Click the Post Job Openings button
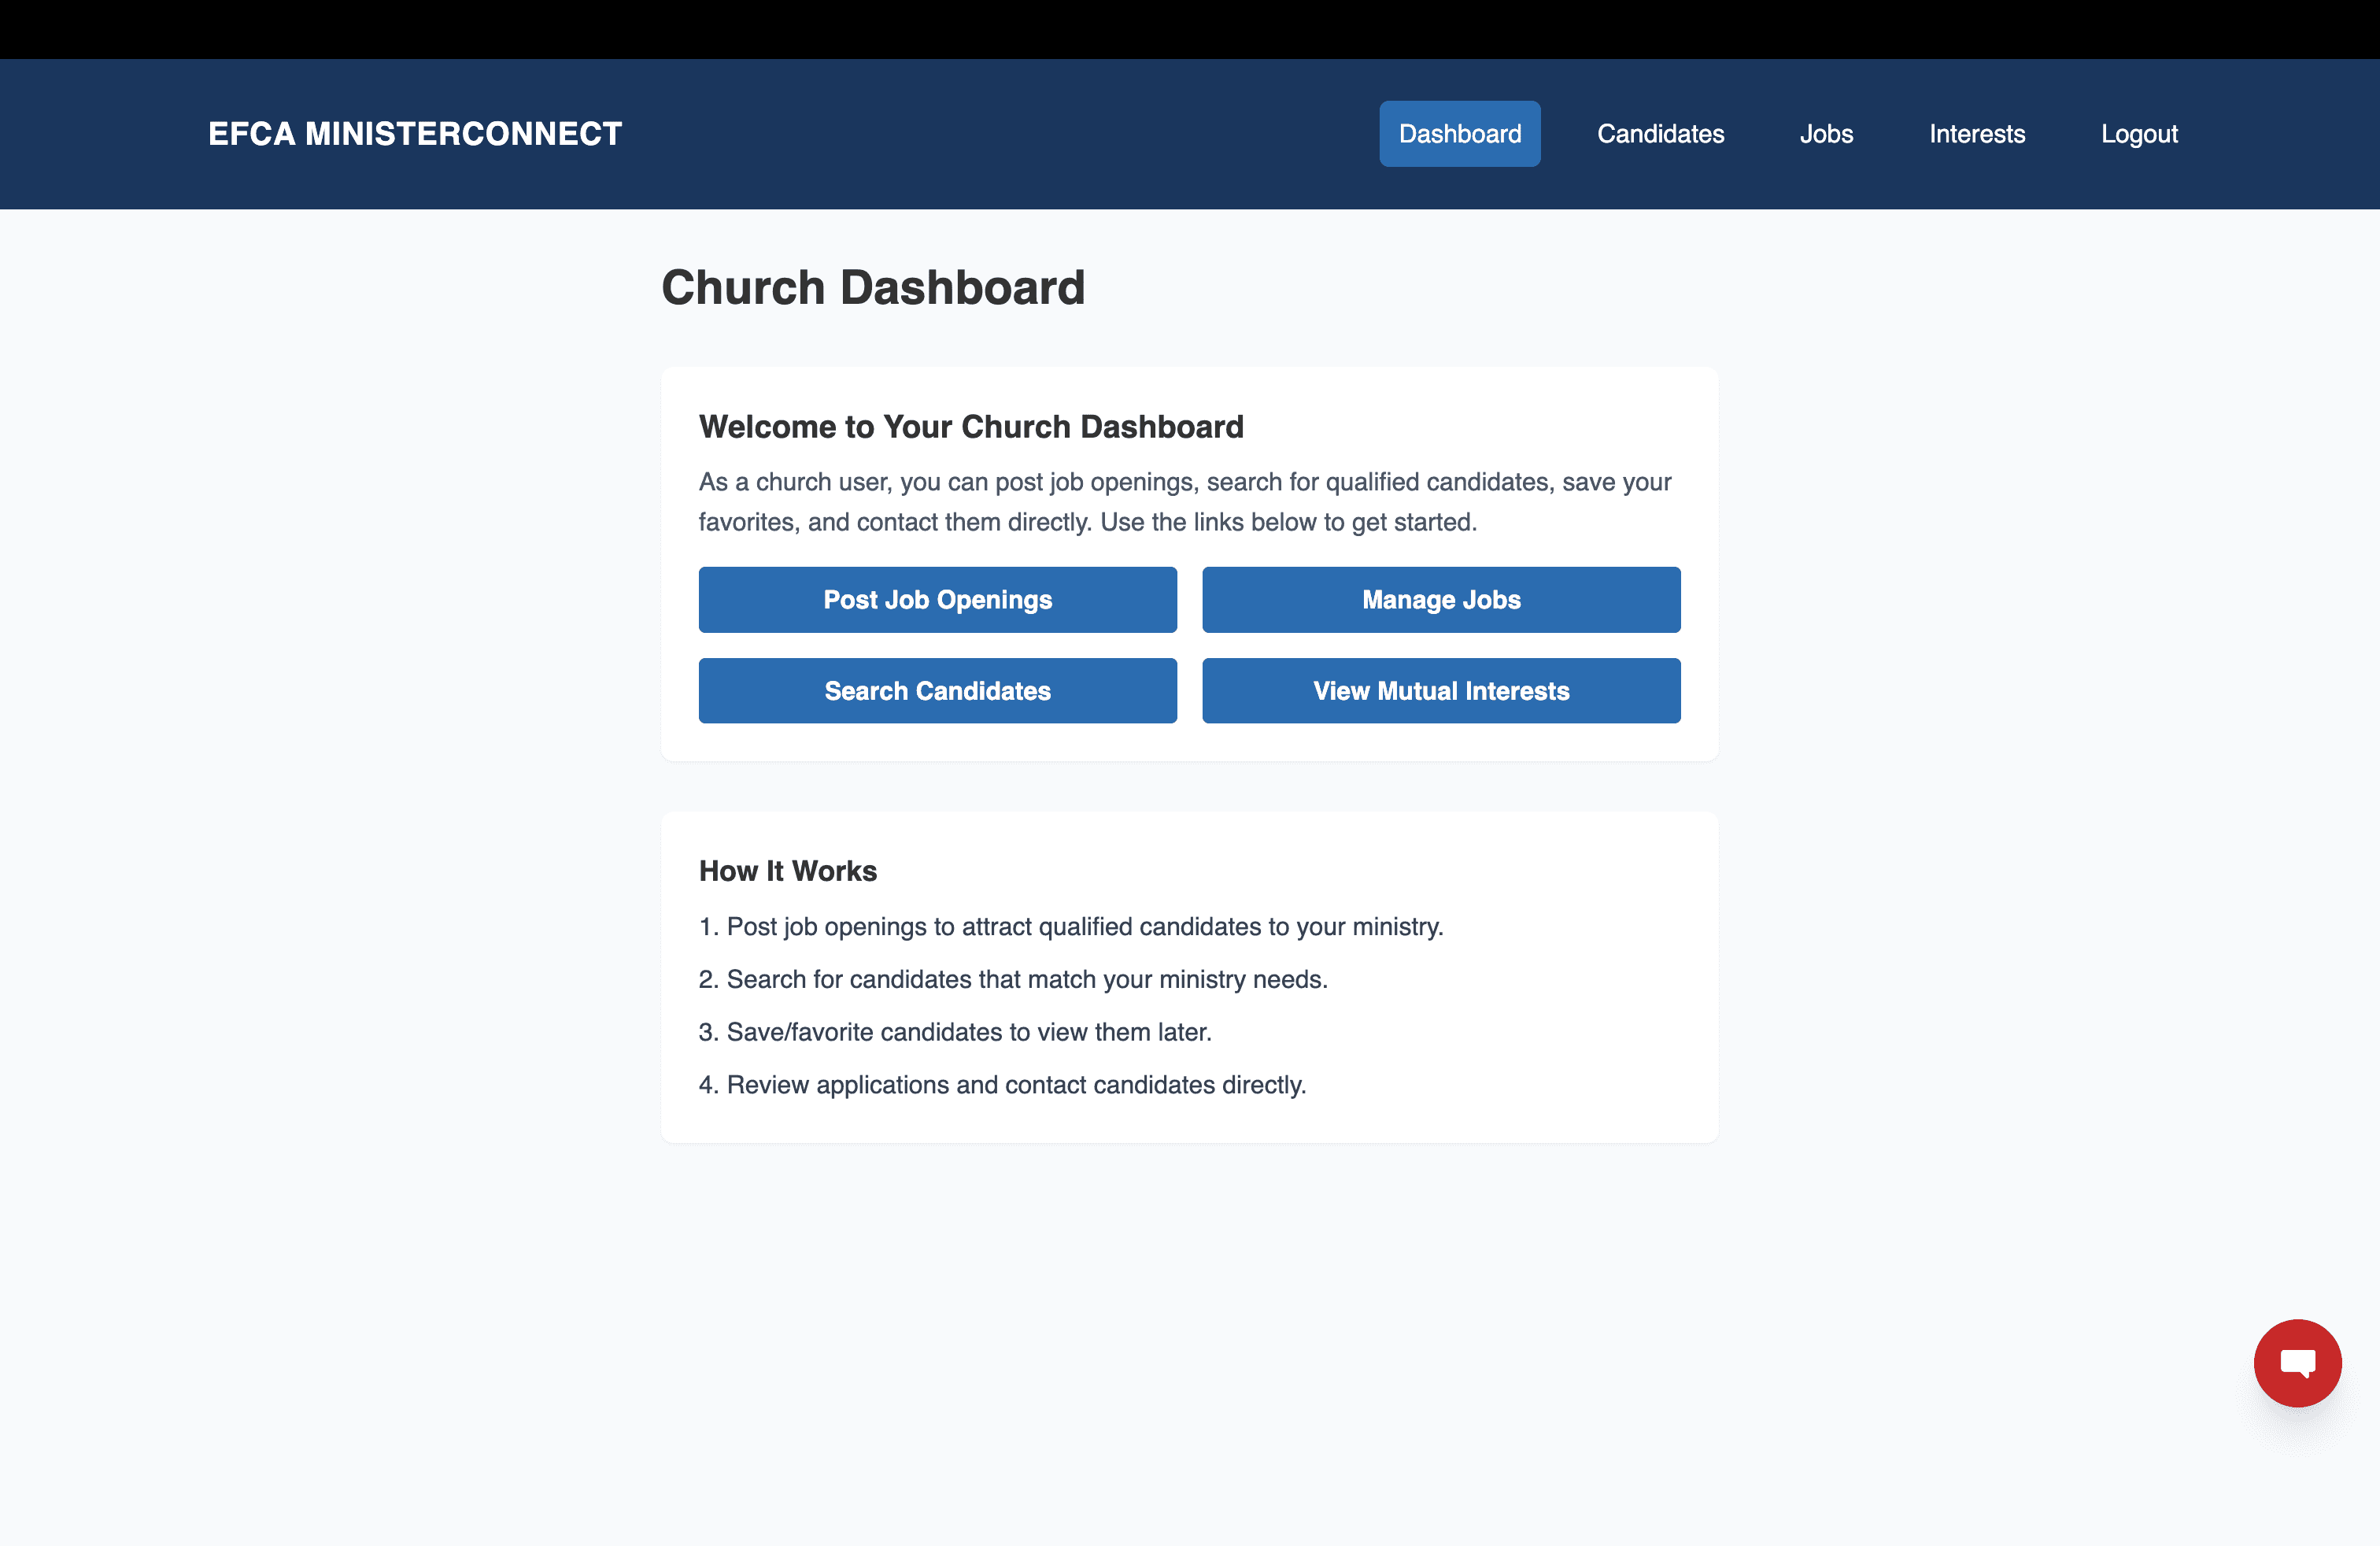2380x1546 pixels. click(x=937, y=600)
